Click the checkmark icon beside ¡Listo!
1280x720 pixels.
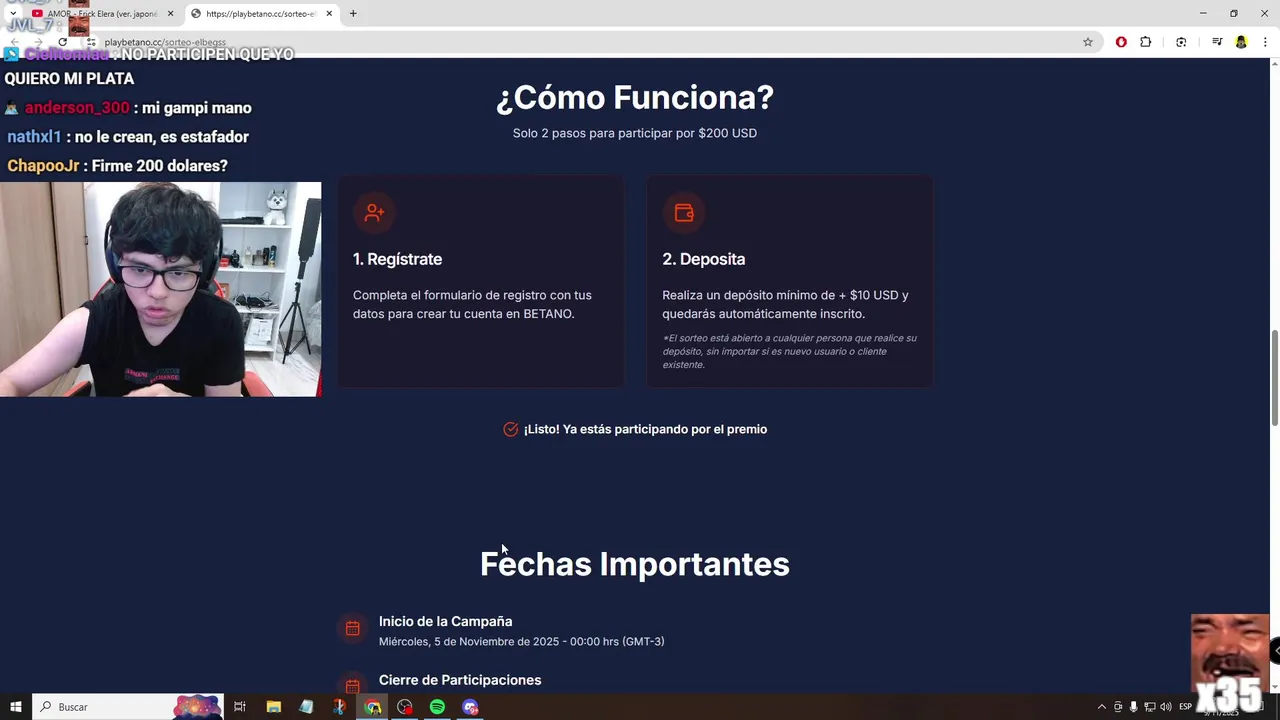(511, 429)
